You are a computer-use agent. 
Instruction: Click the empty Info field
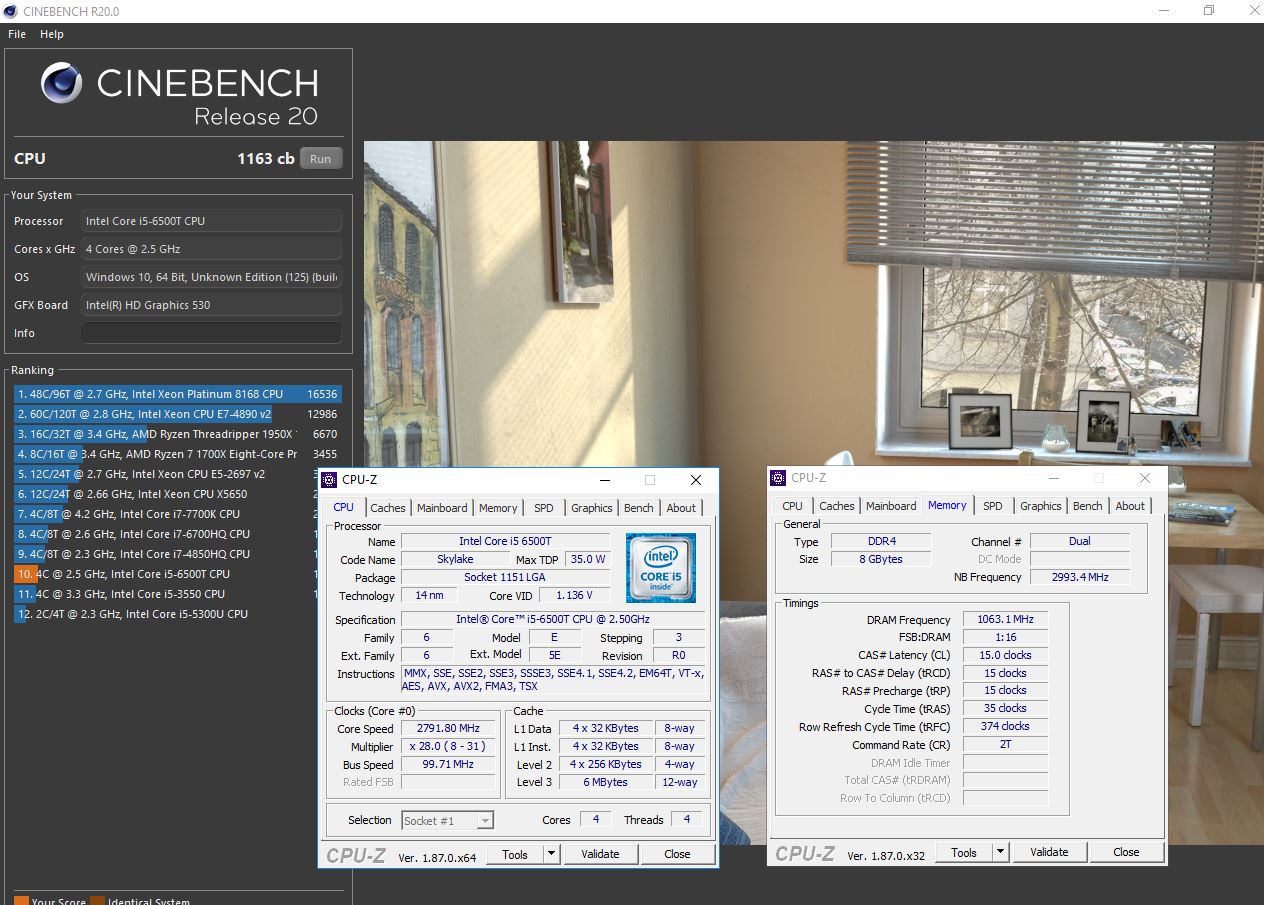pos(211,333)
